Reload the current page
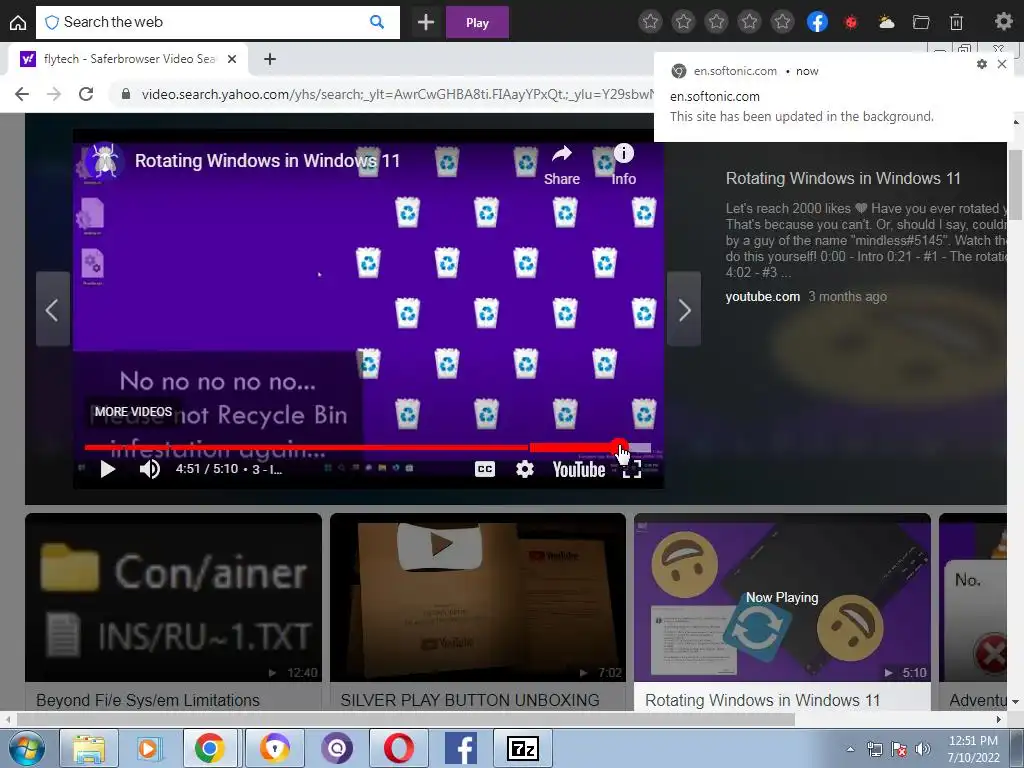Screen dimensions: 1024x768 86,94
